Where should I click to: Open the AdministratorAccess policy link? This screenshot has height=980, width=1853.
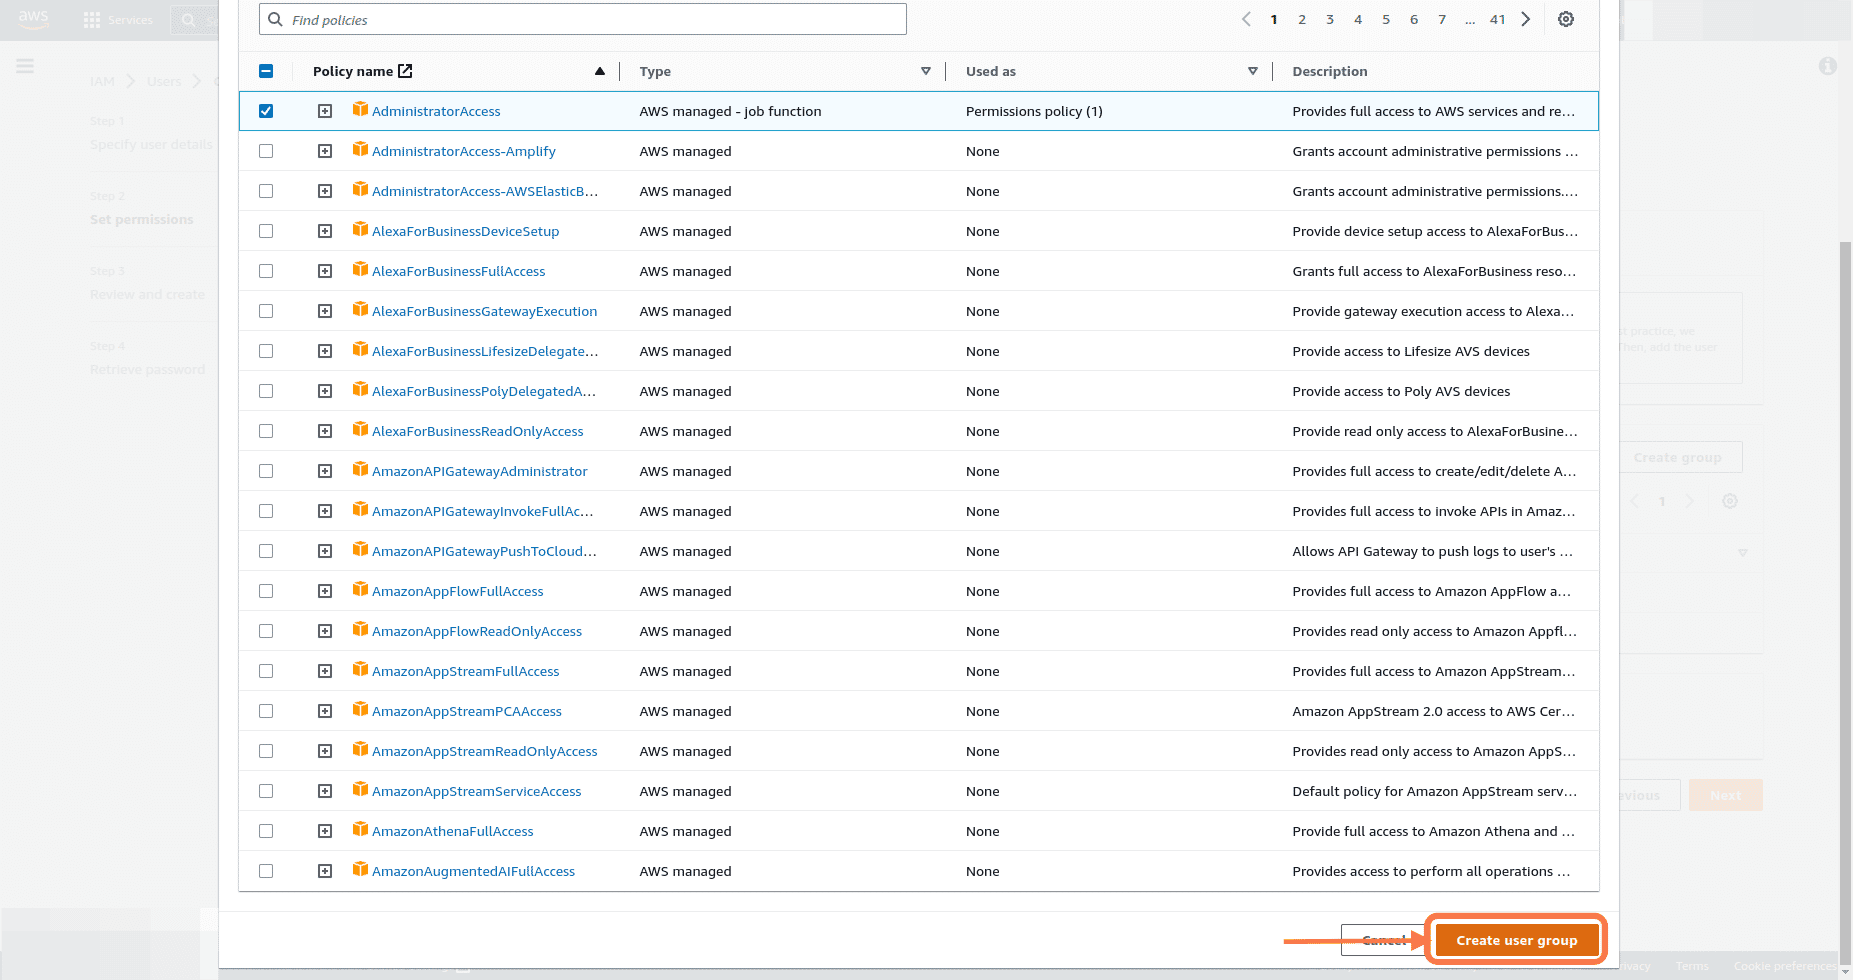coord(436,111)
